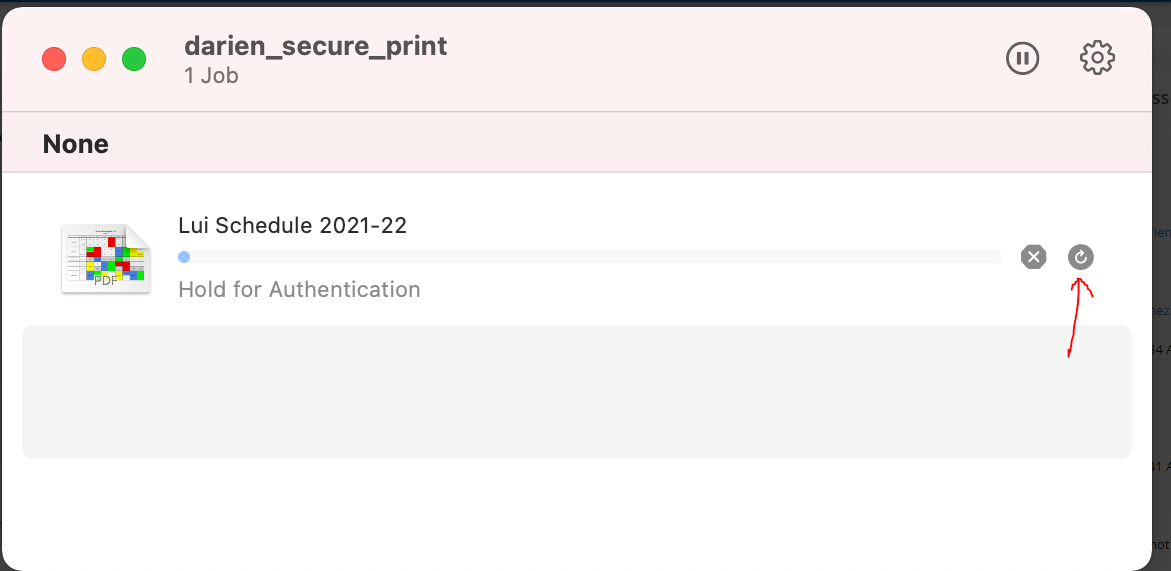Resume the held job with circular arrow

pos(1081,257)
